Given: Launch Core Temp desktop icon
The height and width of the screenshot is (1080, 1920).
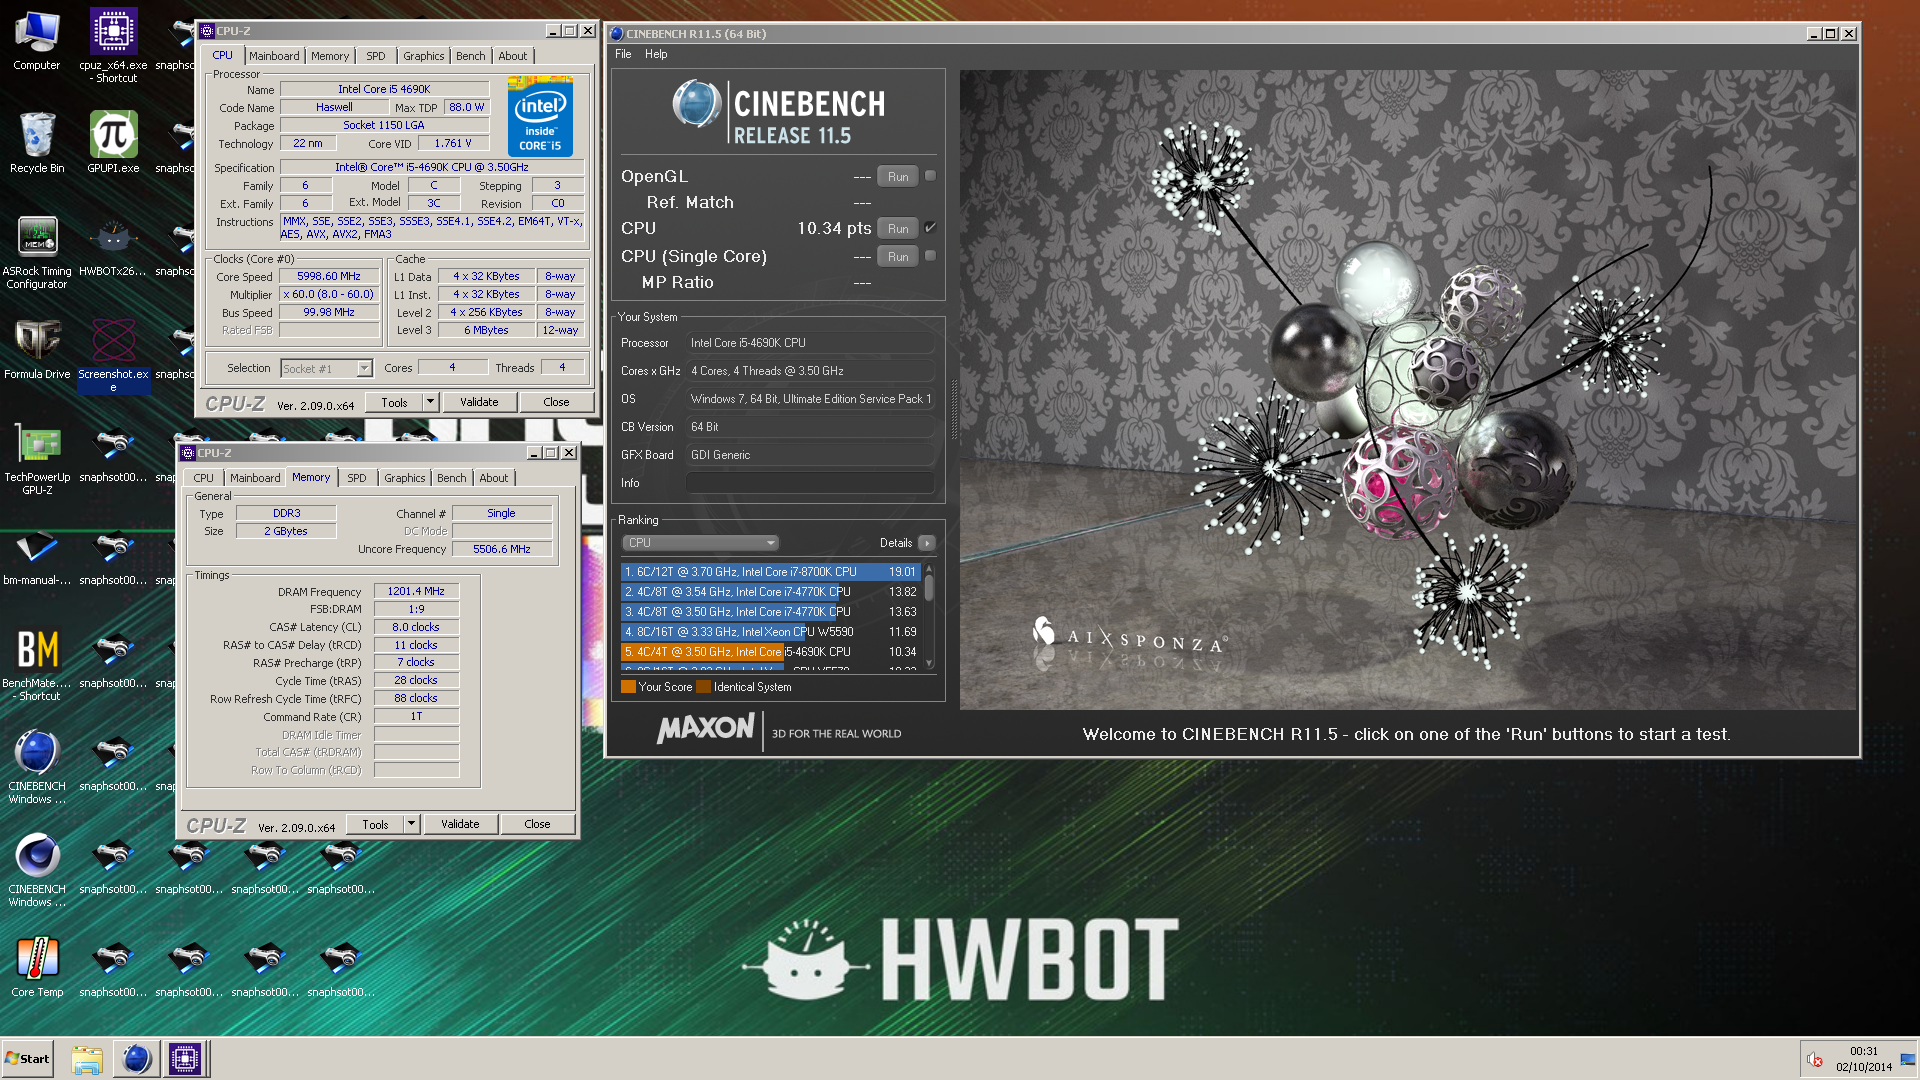Looking at the screenshot, I should [x=37, y=966].
